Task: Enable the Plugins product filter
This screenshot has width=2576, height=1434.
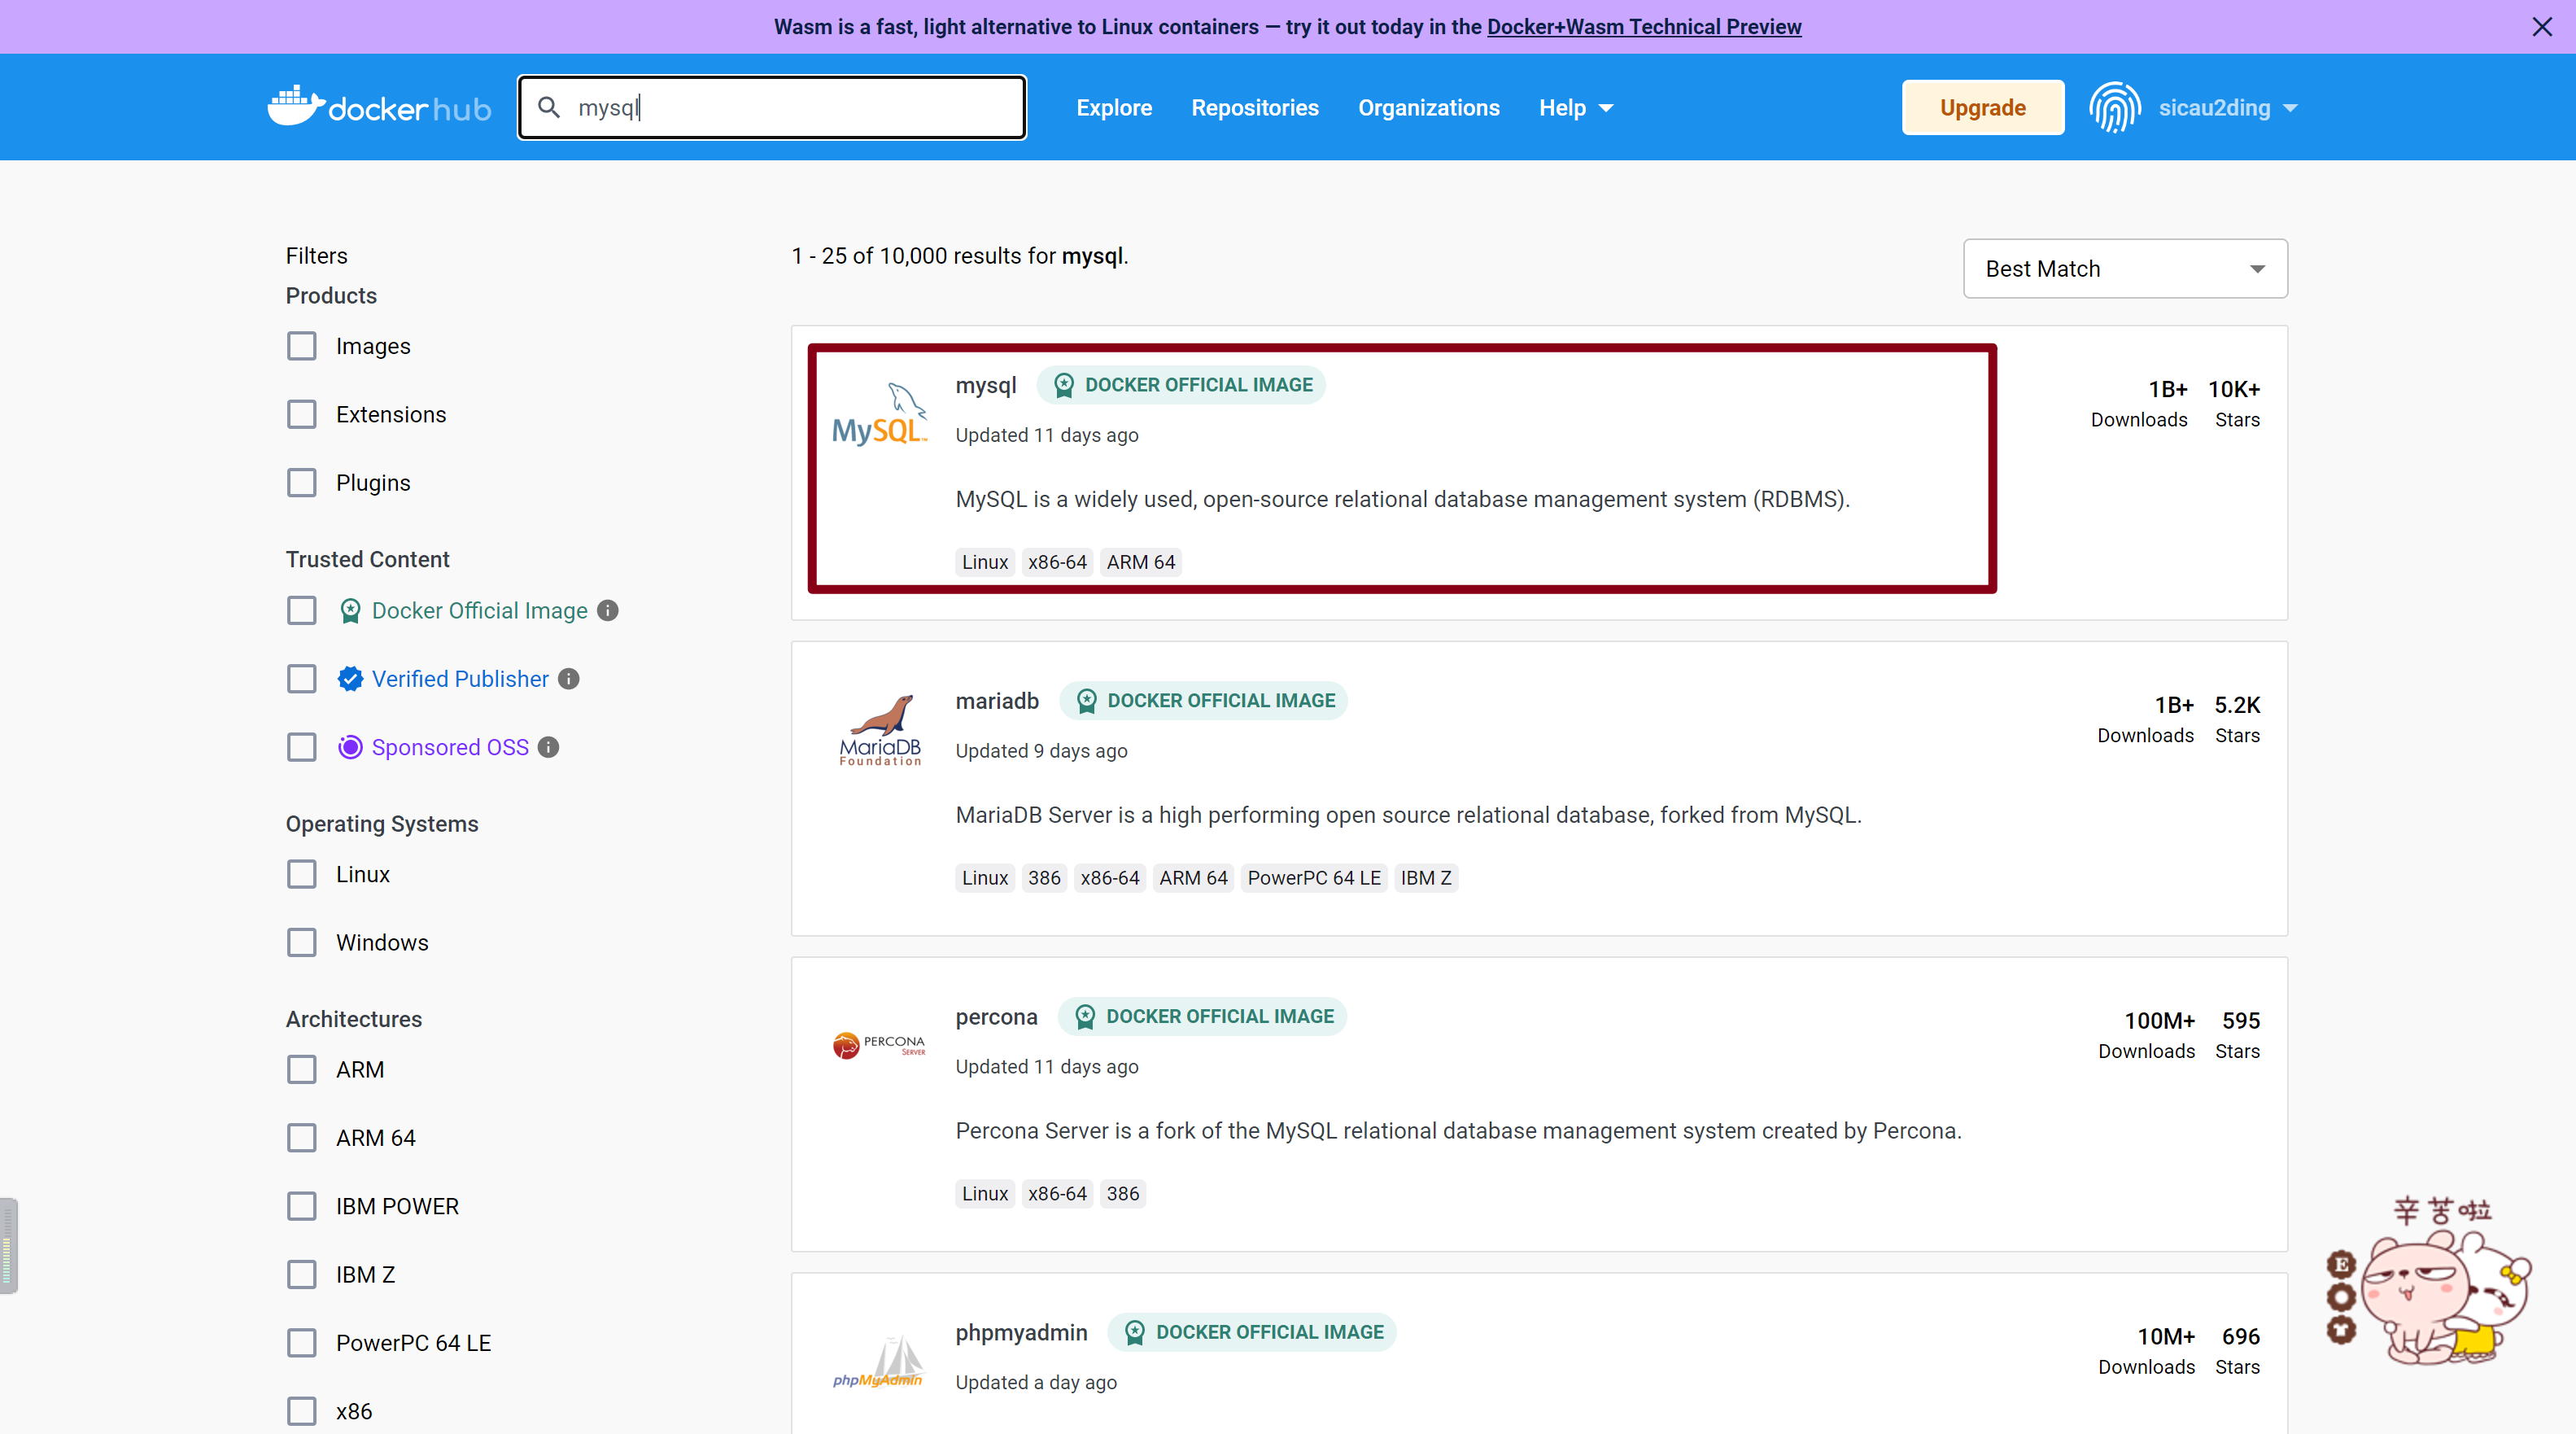Action: [x=302, y=483]
